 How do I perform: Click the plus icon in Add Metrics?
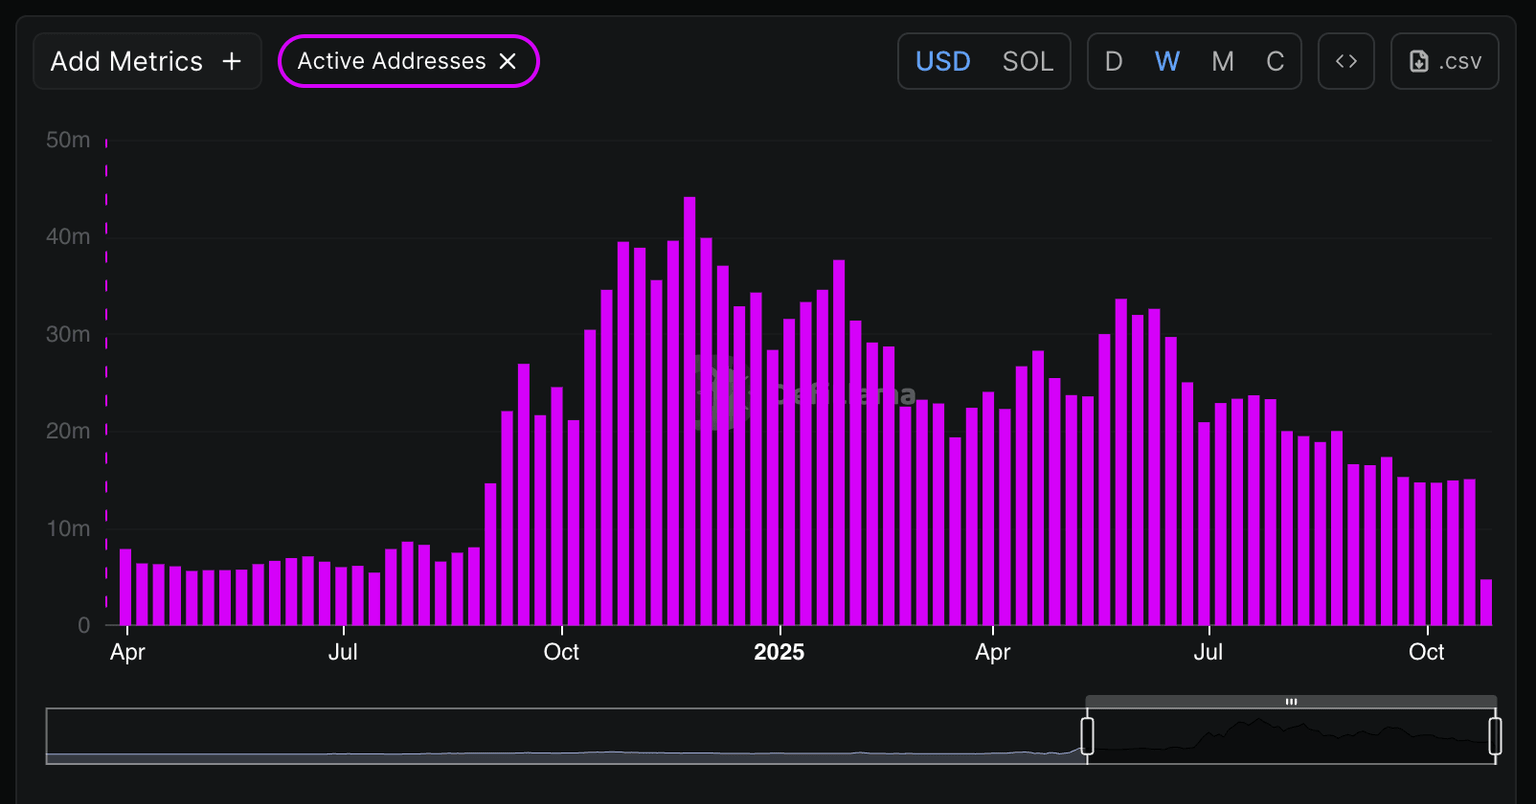231,62
